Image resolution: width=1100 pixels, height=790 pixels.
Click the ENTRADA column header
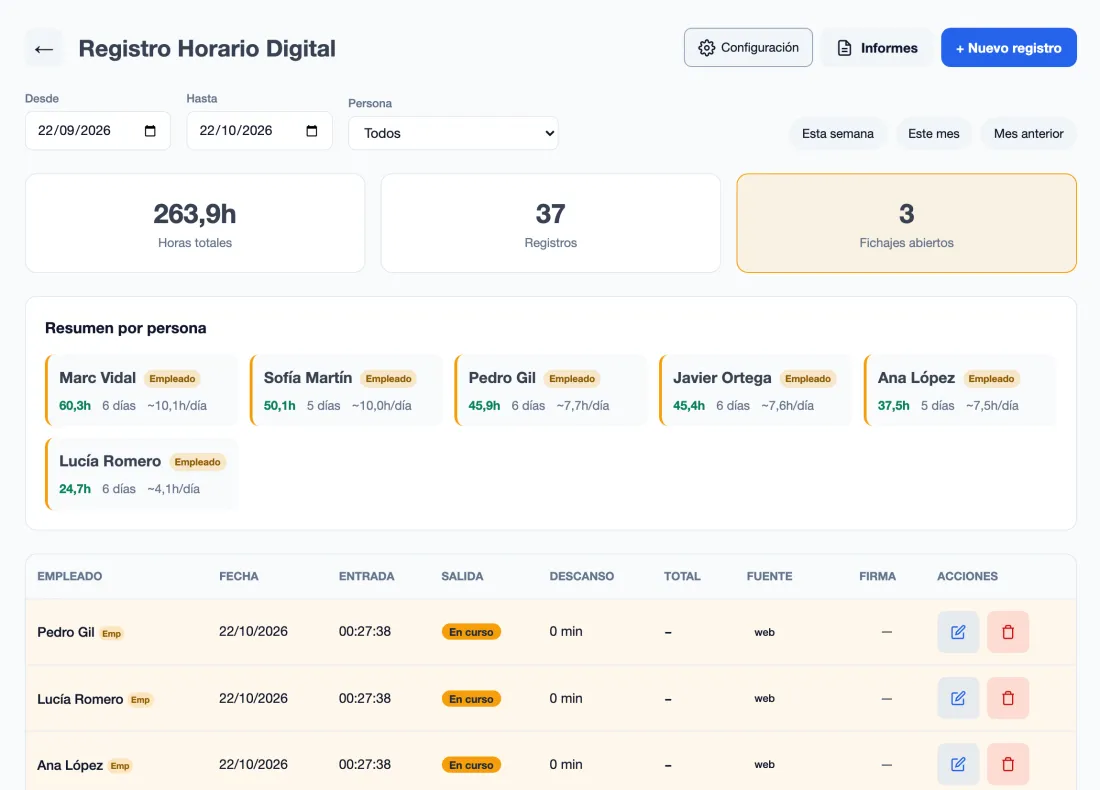pyautogui.click(x=366, y=576)
